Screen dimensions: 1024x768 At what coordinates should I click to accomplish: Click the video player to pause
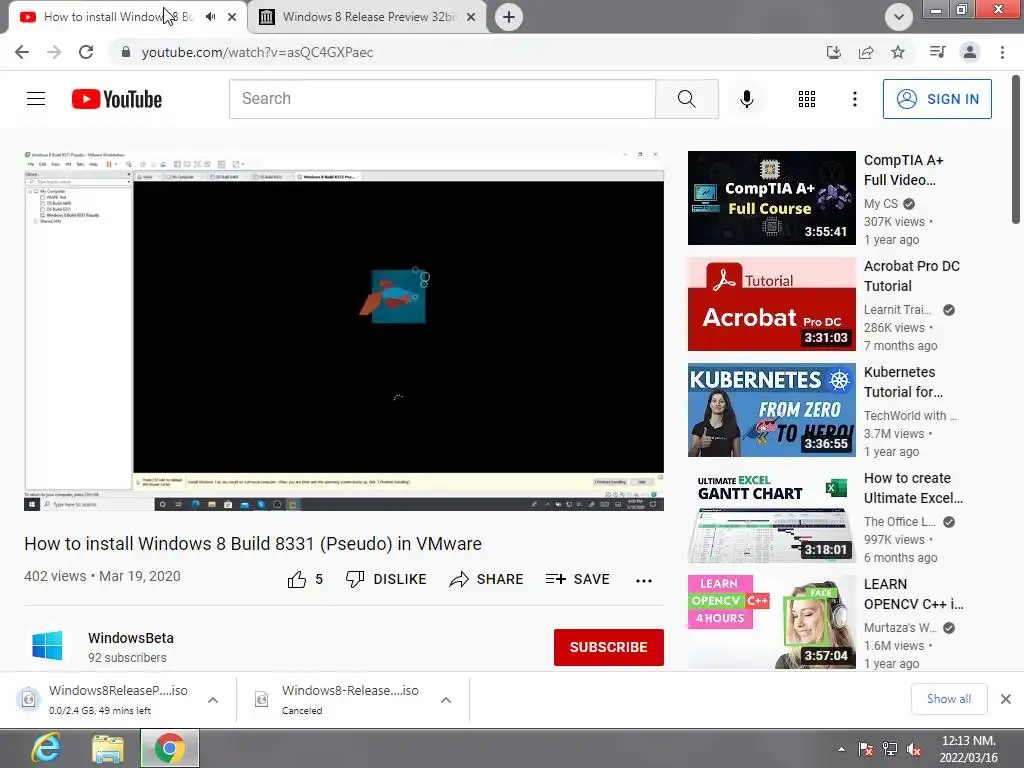344,330
